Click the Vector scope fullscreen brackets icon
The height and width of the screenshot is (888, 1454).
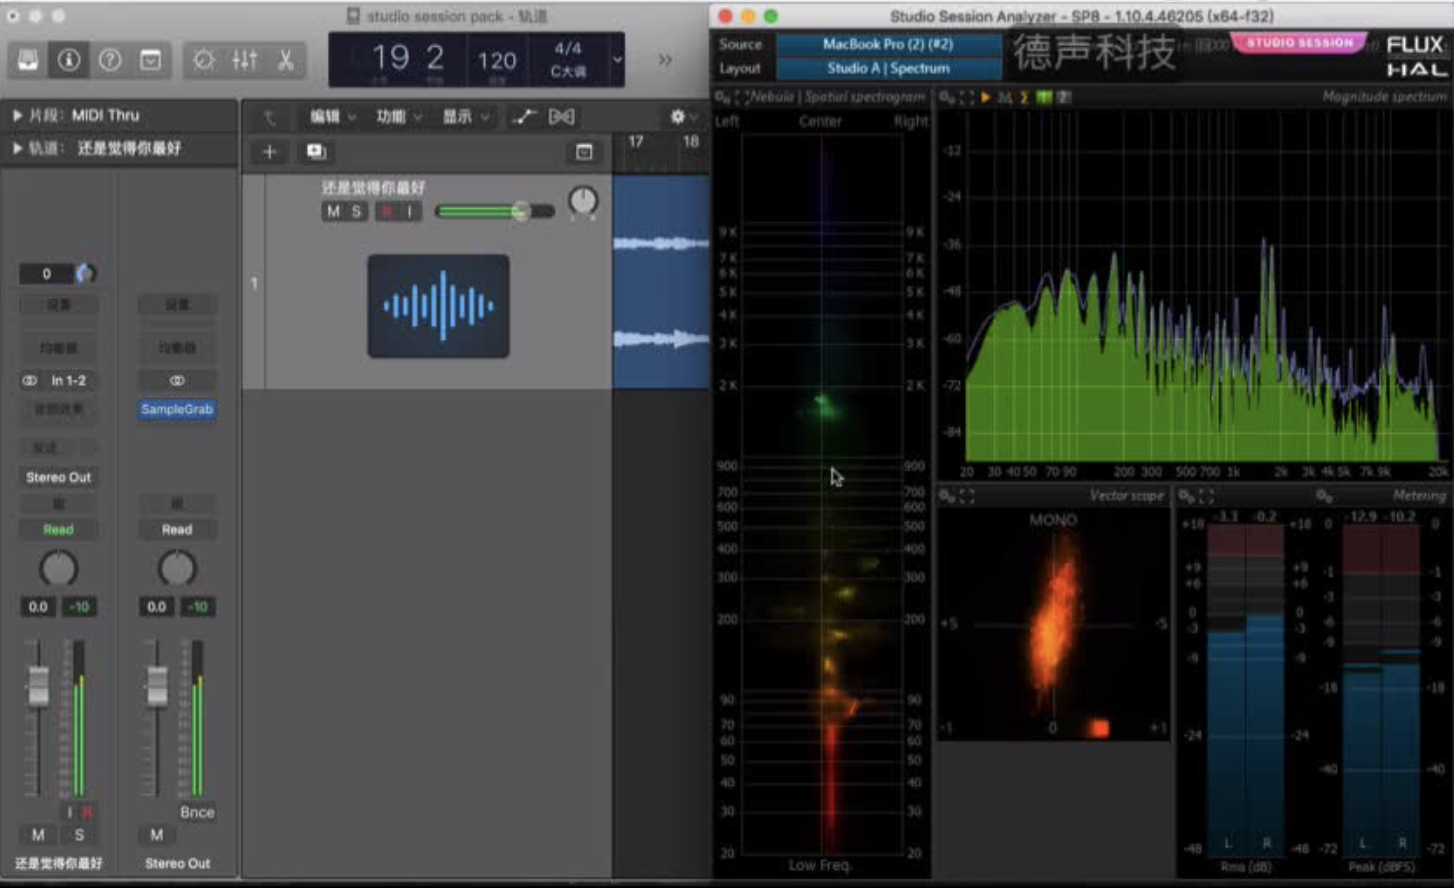coord(967,496)
